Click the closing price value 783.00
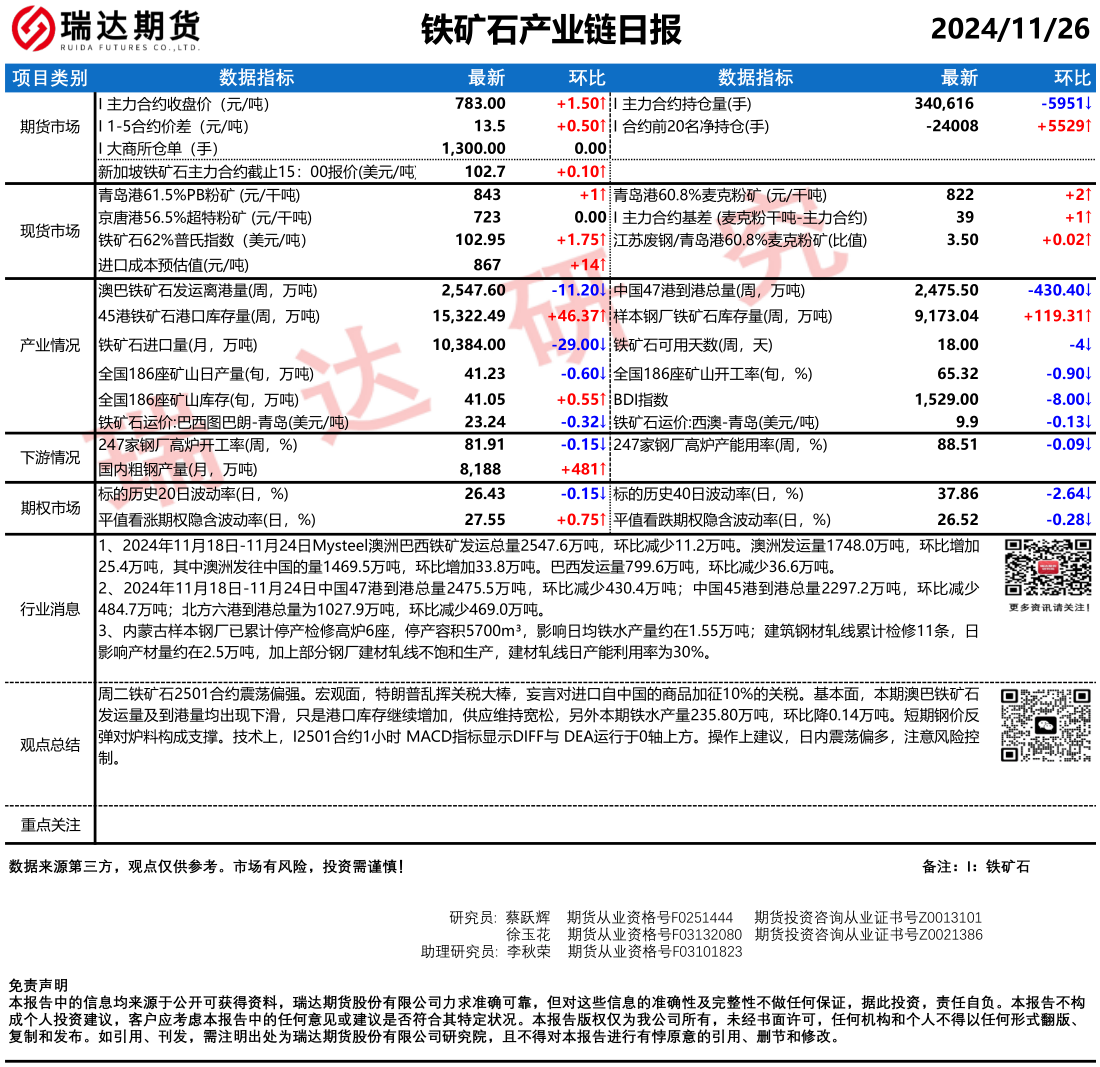 coord(480,104)
